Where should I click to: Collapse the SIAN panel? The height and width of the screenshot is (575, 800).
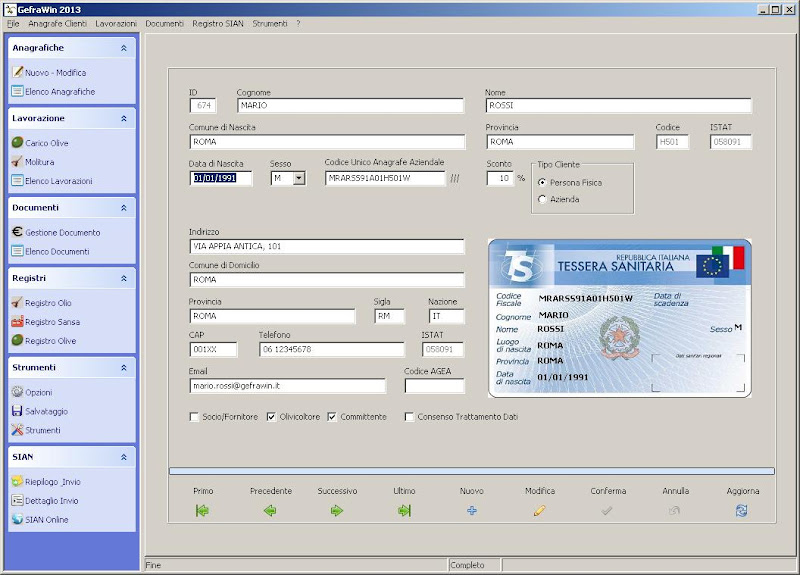123,457
